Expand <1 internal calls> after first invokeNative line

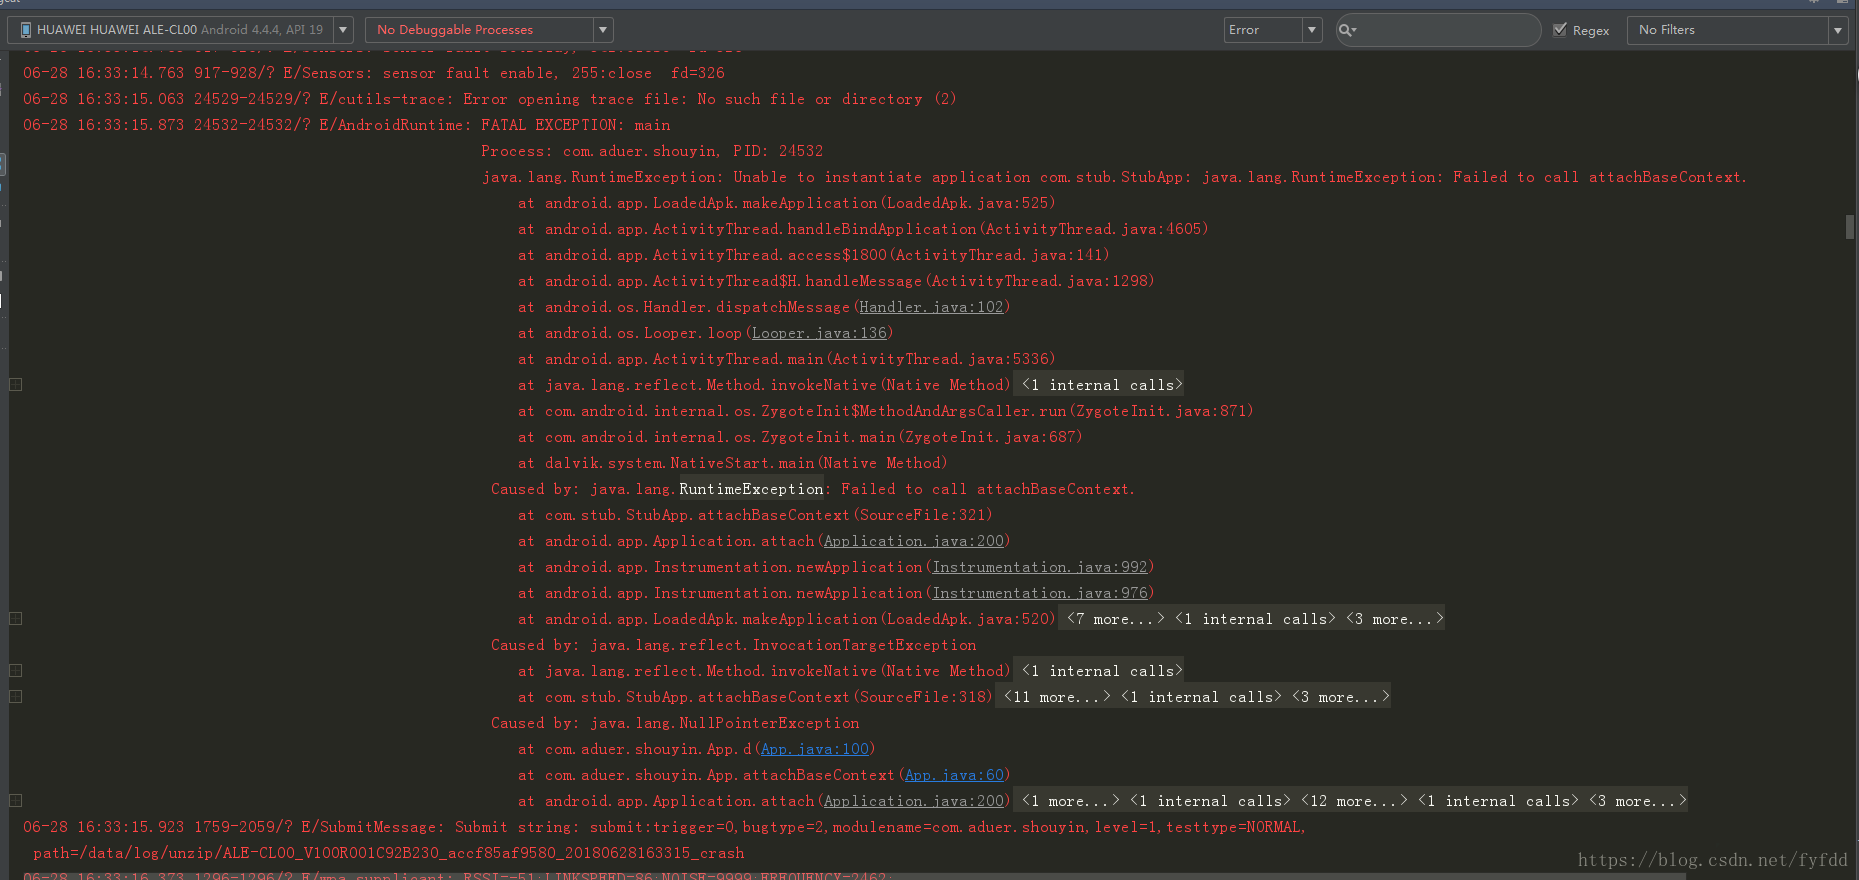coord(1101,385)
